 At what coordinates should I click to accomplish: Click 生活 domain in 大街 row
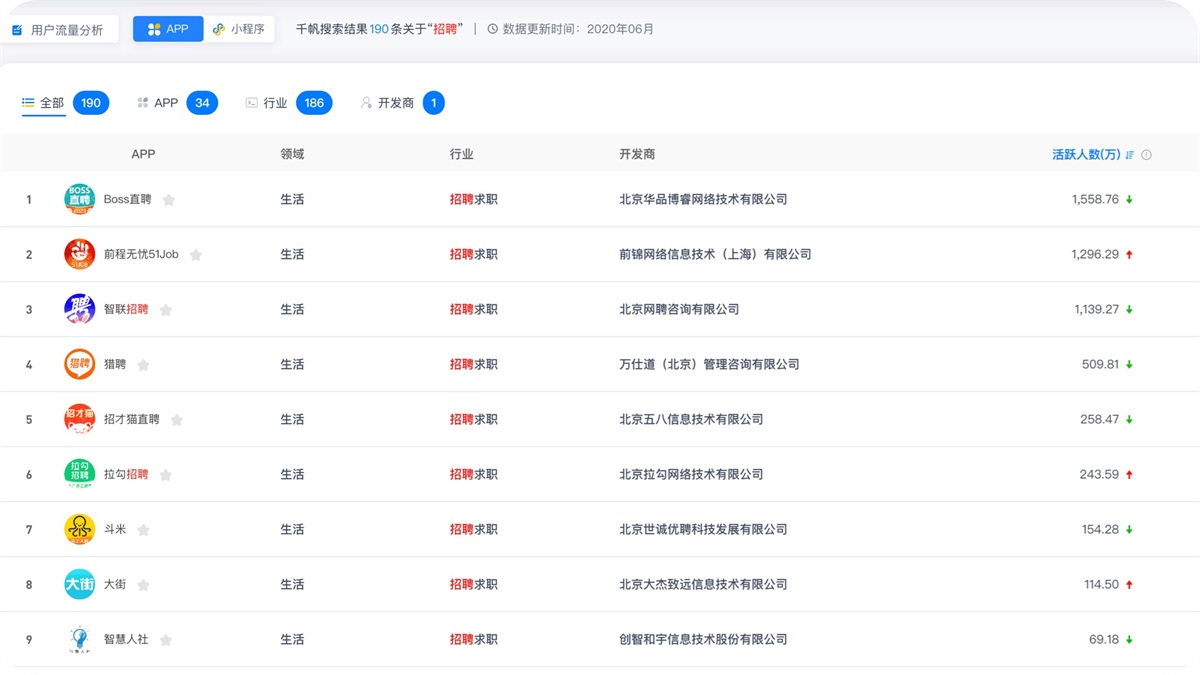292,584
